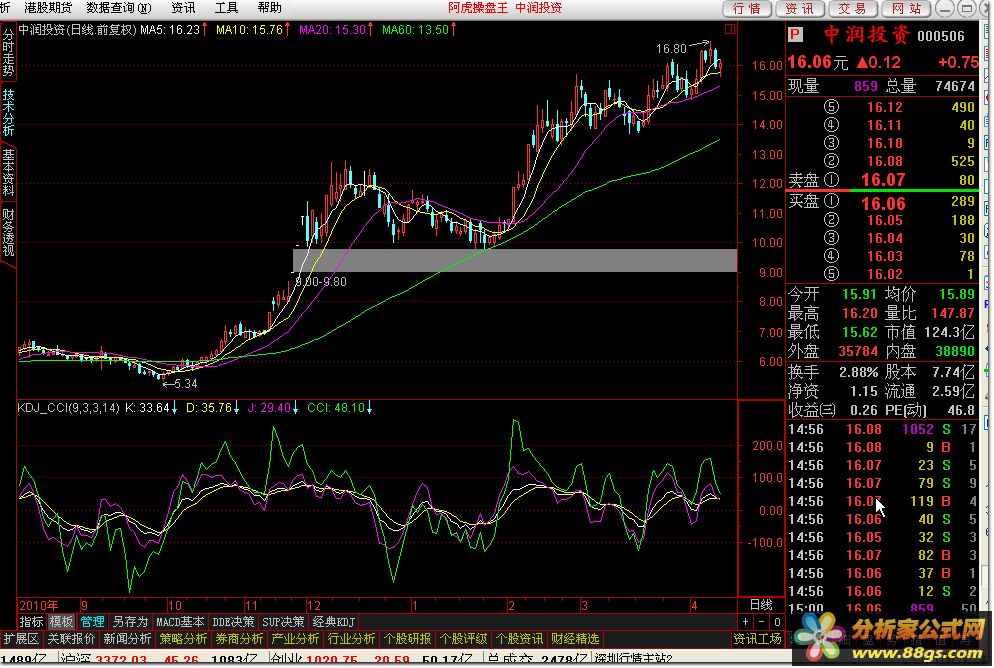Select the MACD基本 indicator template
This screenshot has width=994, height=668.
click(180, 622)
